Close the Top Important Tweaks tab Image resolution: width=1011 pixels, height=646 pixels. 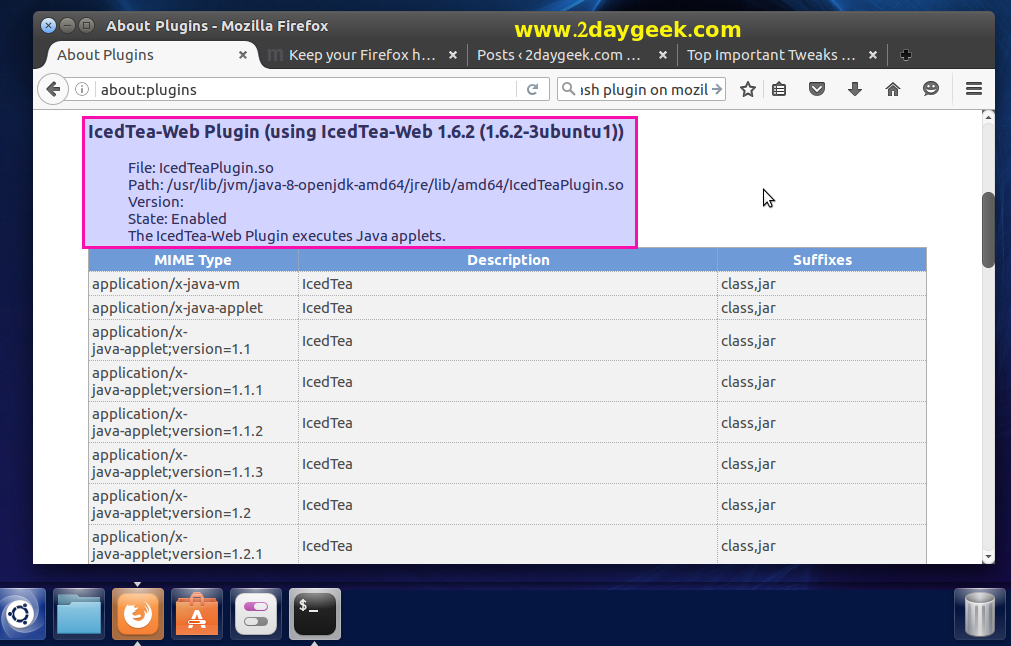[872, 55]
